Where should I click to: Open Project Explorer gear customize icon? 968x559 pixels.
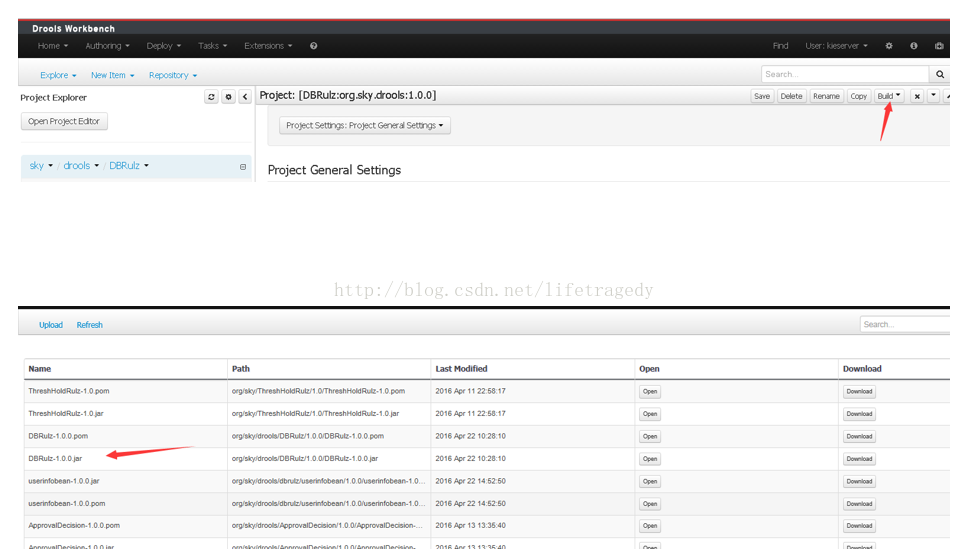tap(228, 97)
